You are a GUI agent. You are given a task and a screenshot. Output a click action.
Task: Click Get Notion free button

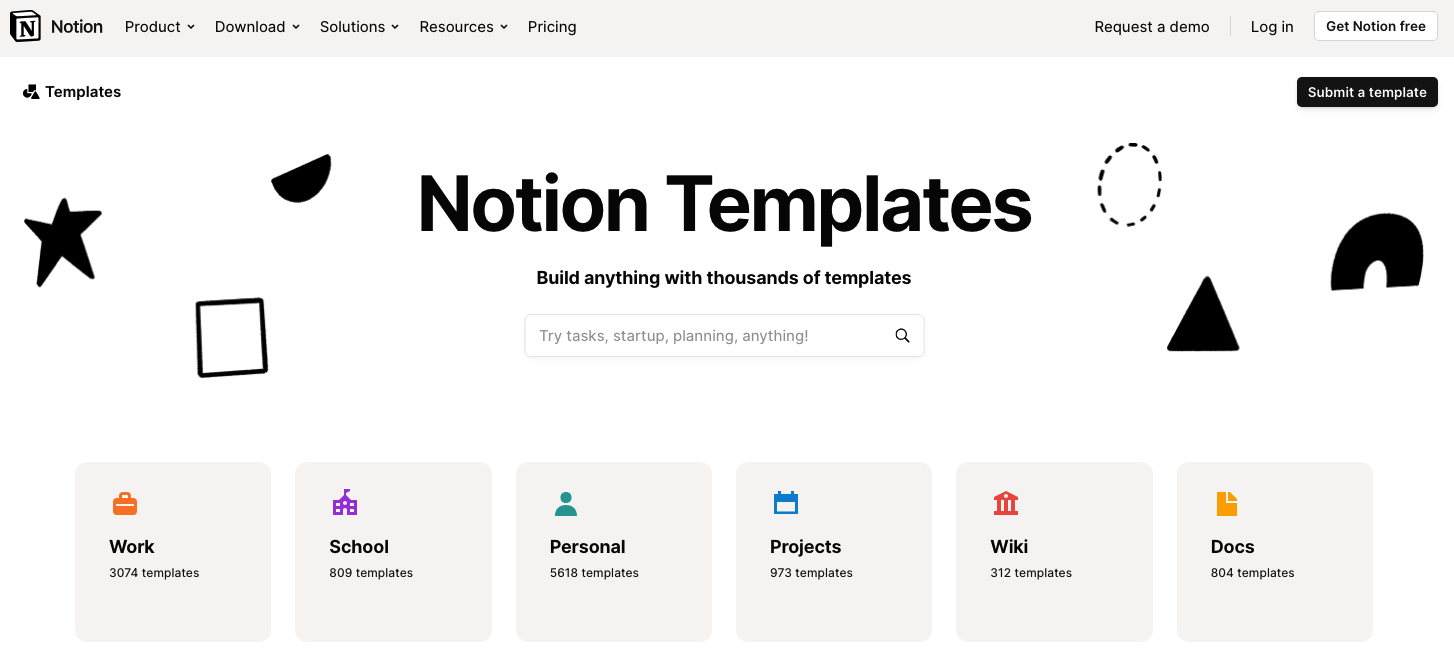click(x=1376, y=27)
